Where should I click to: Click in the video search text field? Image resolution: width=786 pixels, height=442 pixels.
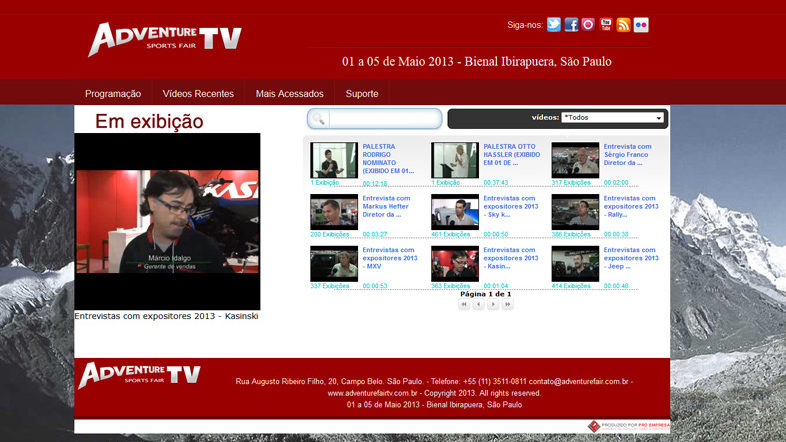[x=384, y=119]
